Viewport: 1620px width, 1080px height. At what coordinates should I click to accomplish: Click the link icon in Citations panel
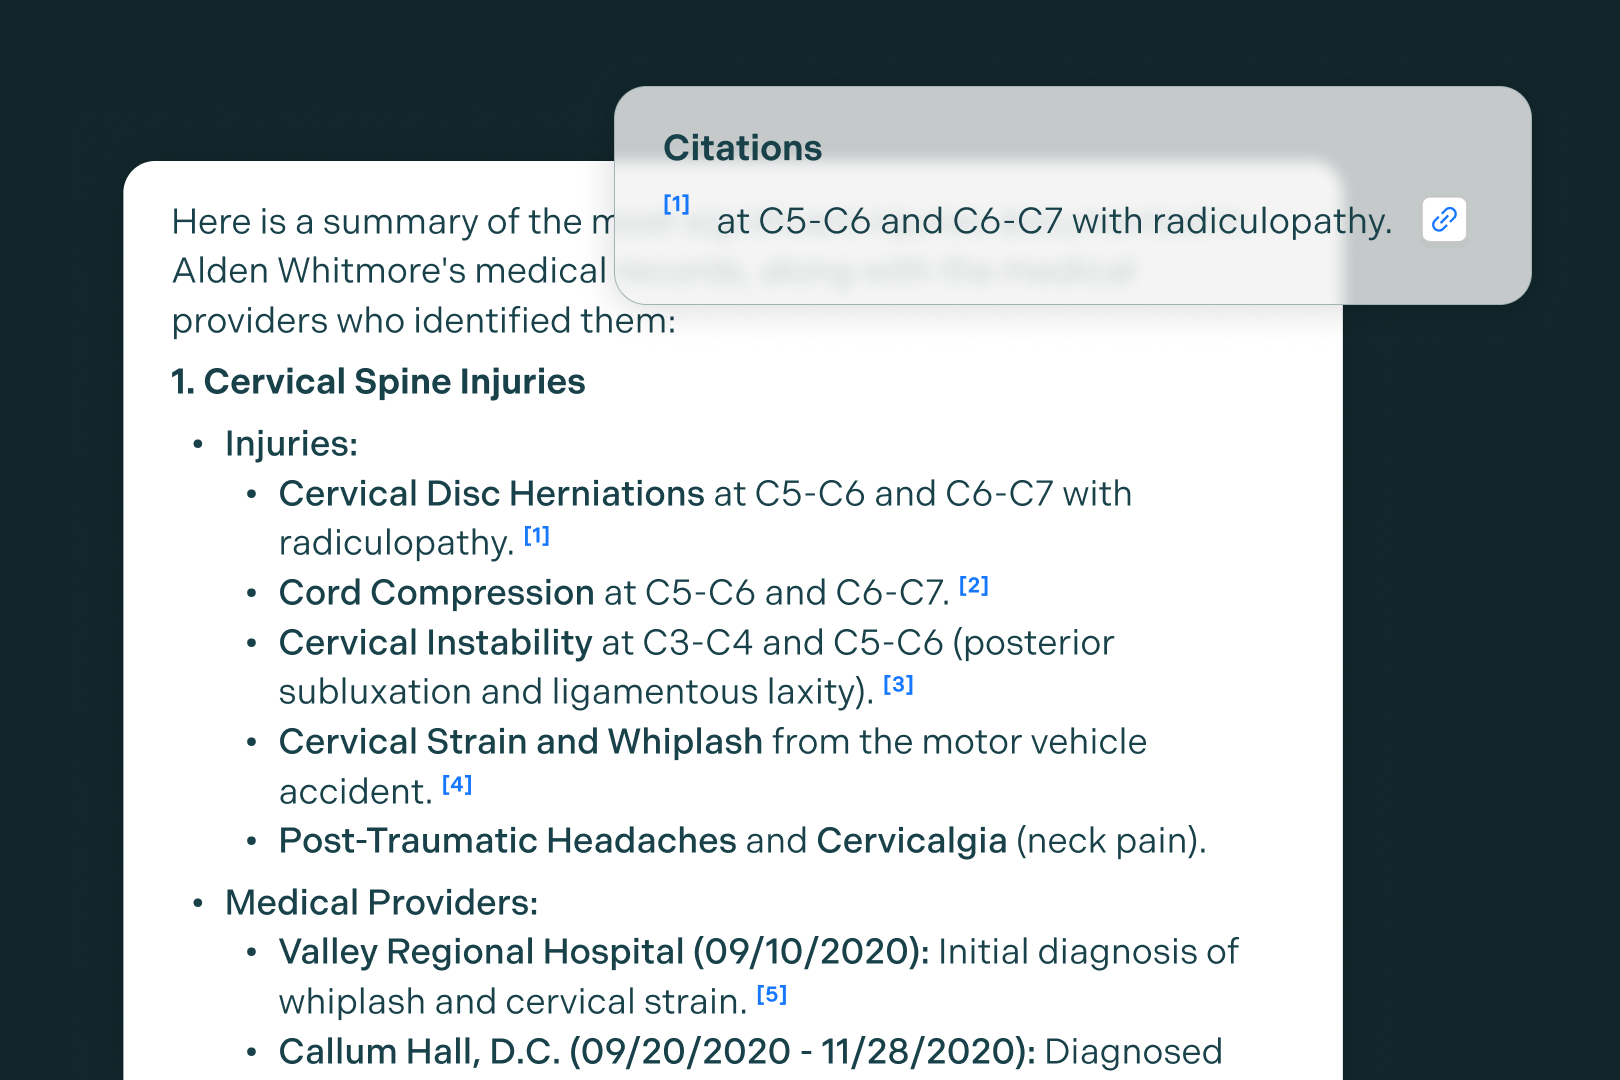[1444, 220]
